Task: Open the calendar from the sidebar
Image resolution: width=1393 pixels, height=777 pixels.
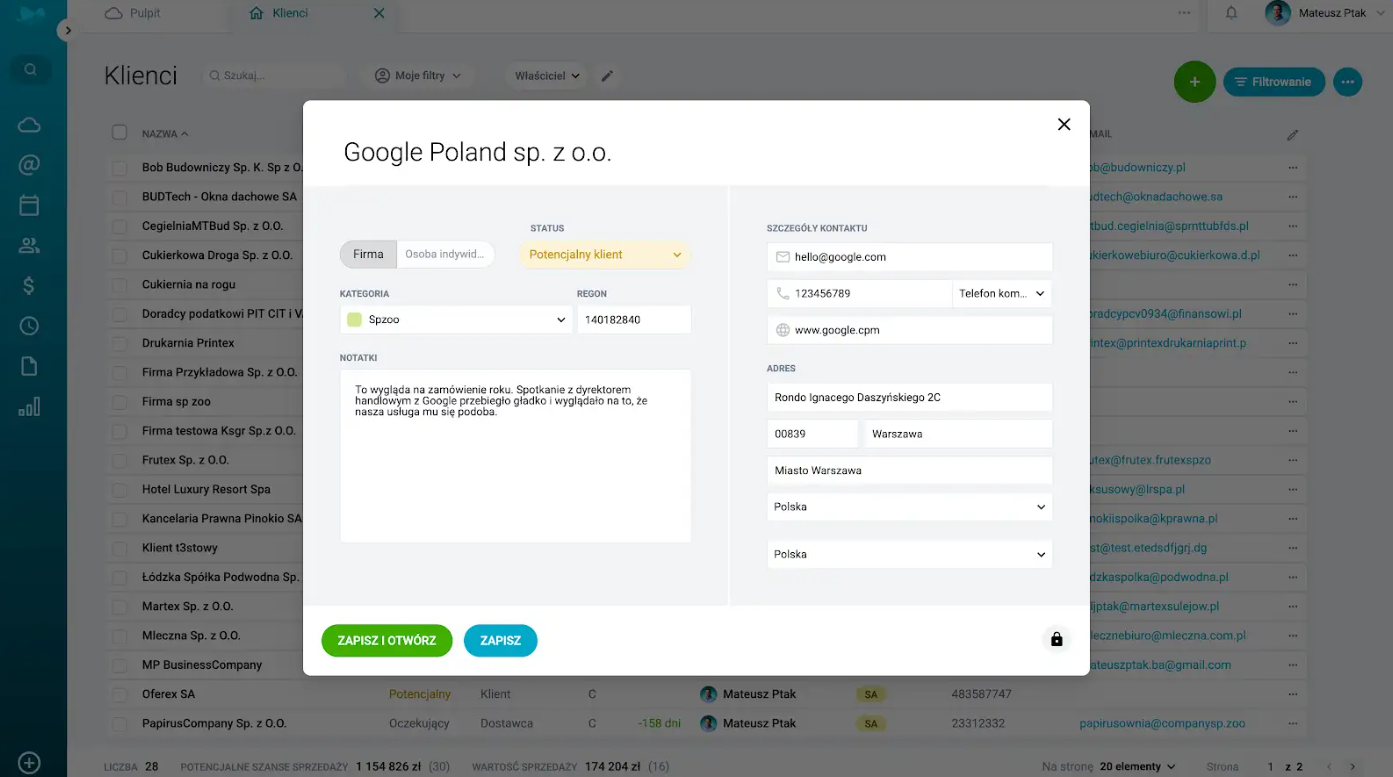Action: tap(29, 205)
